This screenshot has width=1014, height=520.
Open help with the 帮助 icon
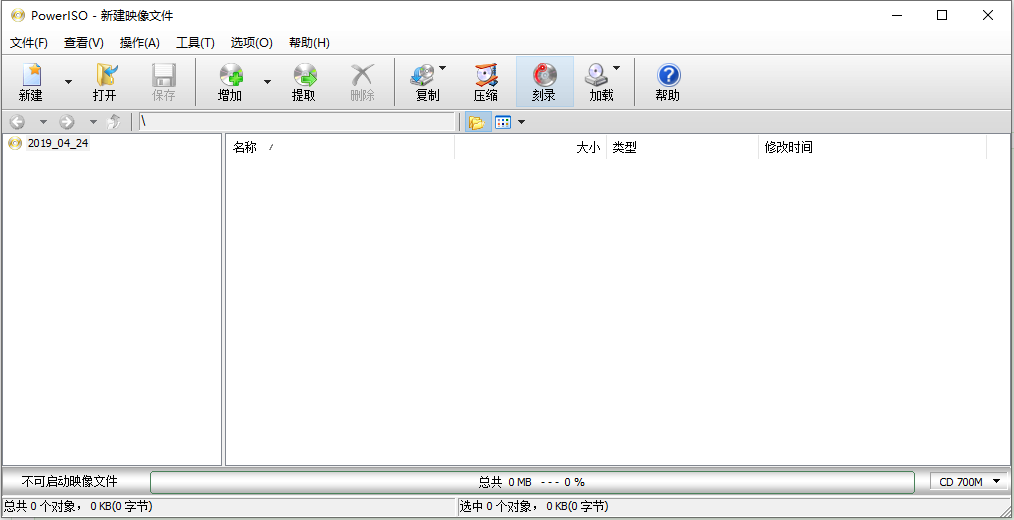click(x=667, y=77)
